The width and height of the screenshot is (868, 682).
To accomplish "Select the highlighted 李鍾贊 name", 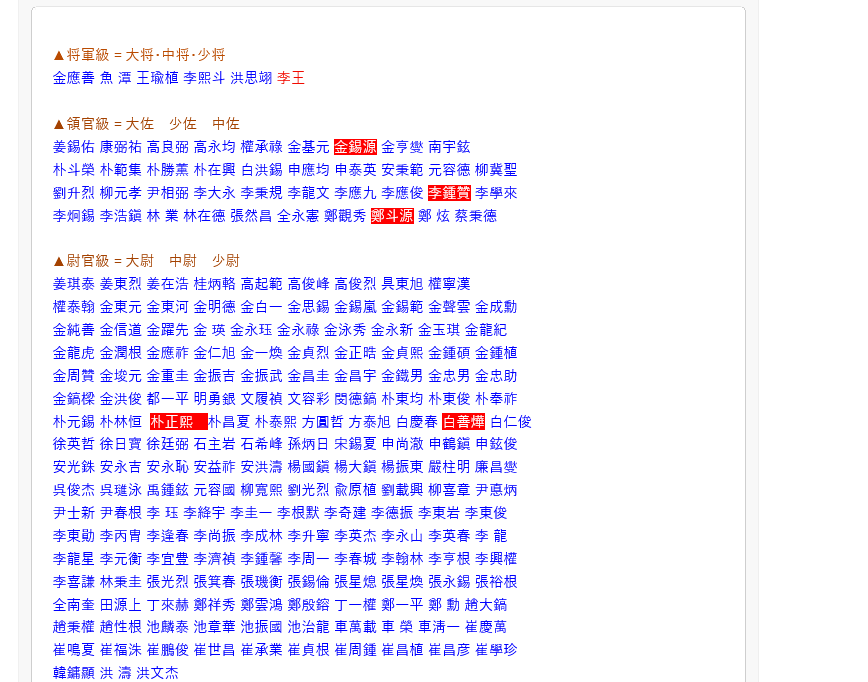I will 449,193.
